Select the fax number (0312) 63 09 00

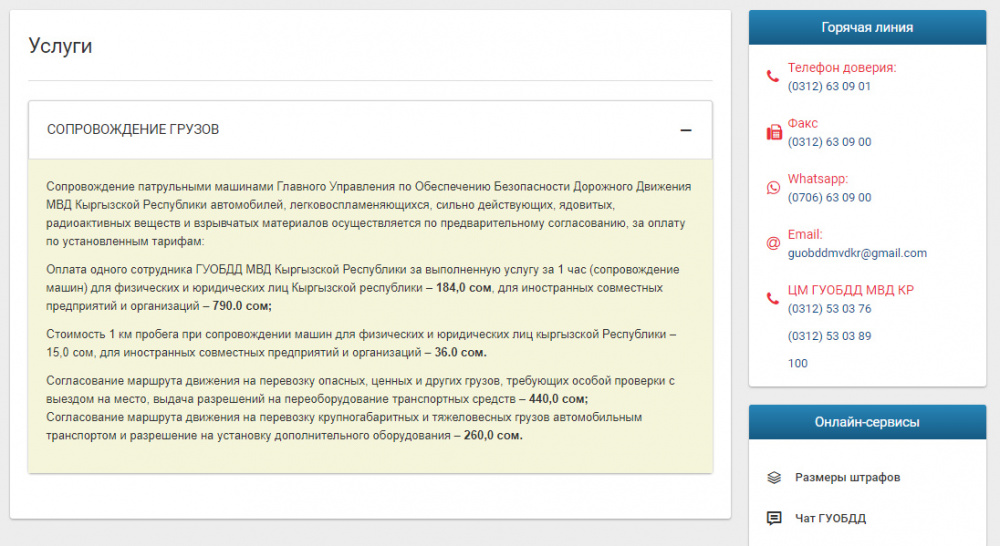click(x=829, y=142)
